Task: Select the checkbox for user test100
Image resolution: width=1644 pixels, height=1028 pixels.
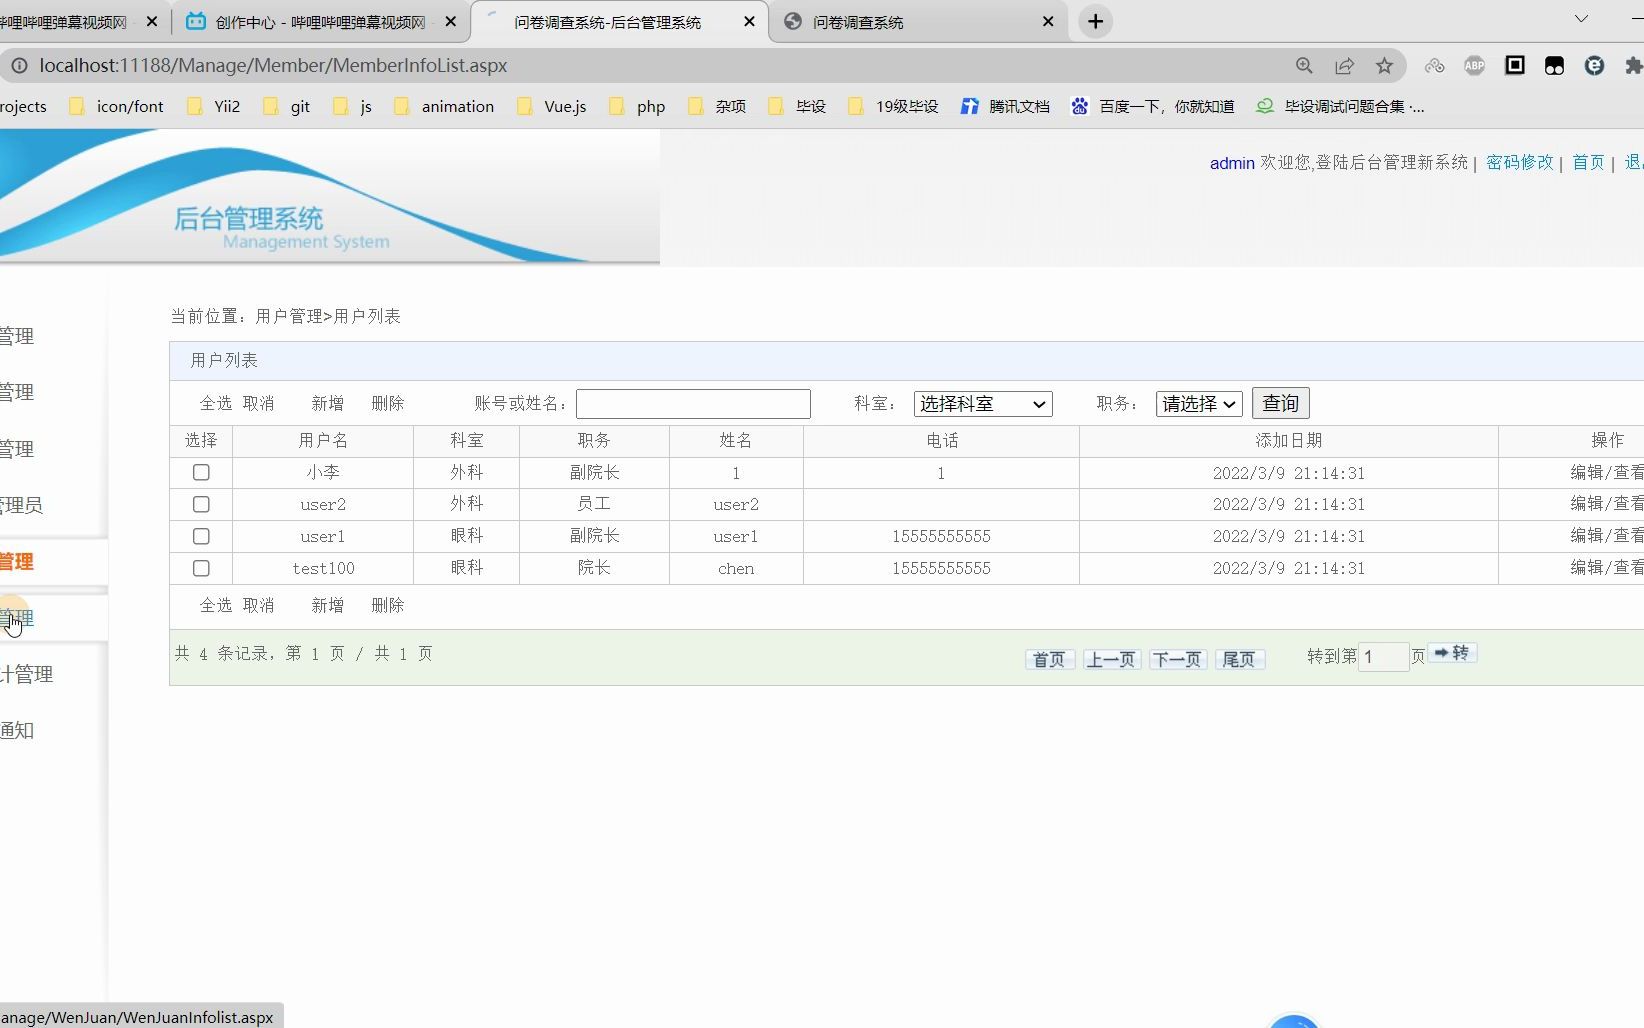Action: coord(201,568)
